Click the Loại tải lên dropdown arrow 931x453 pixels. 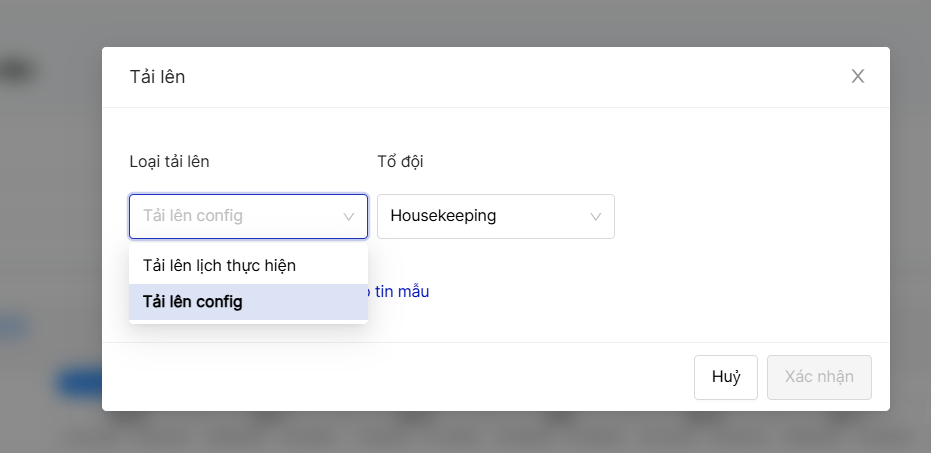pos(349,216)
